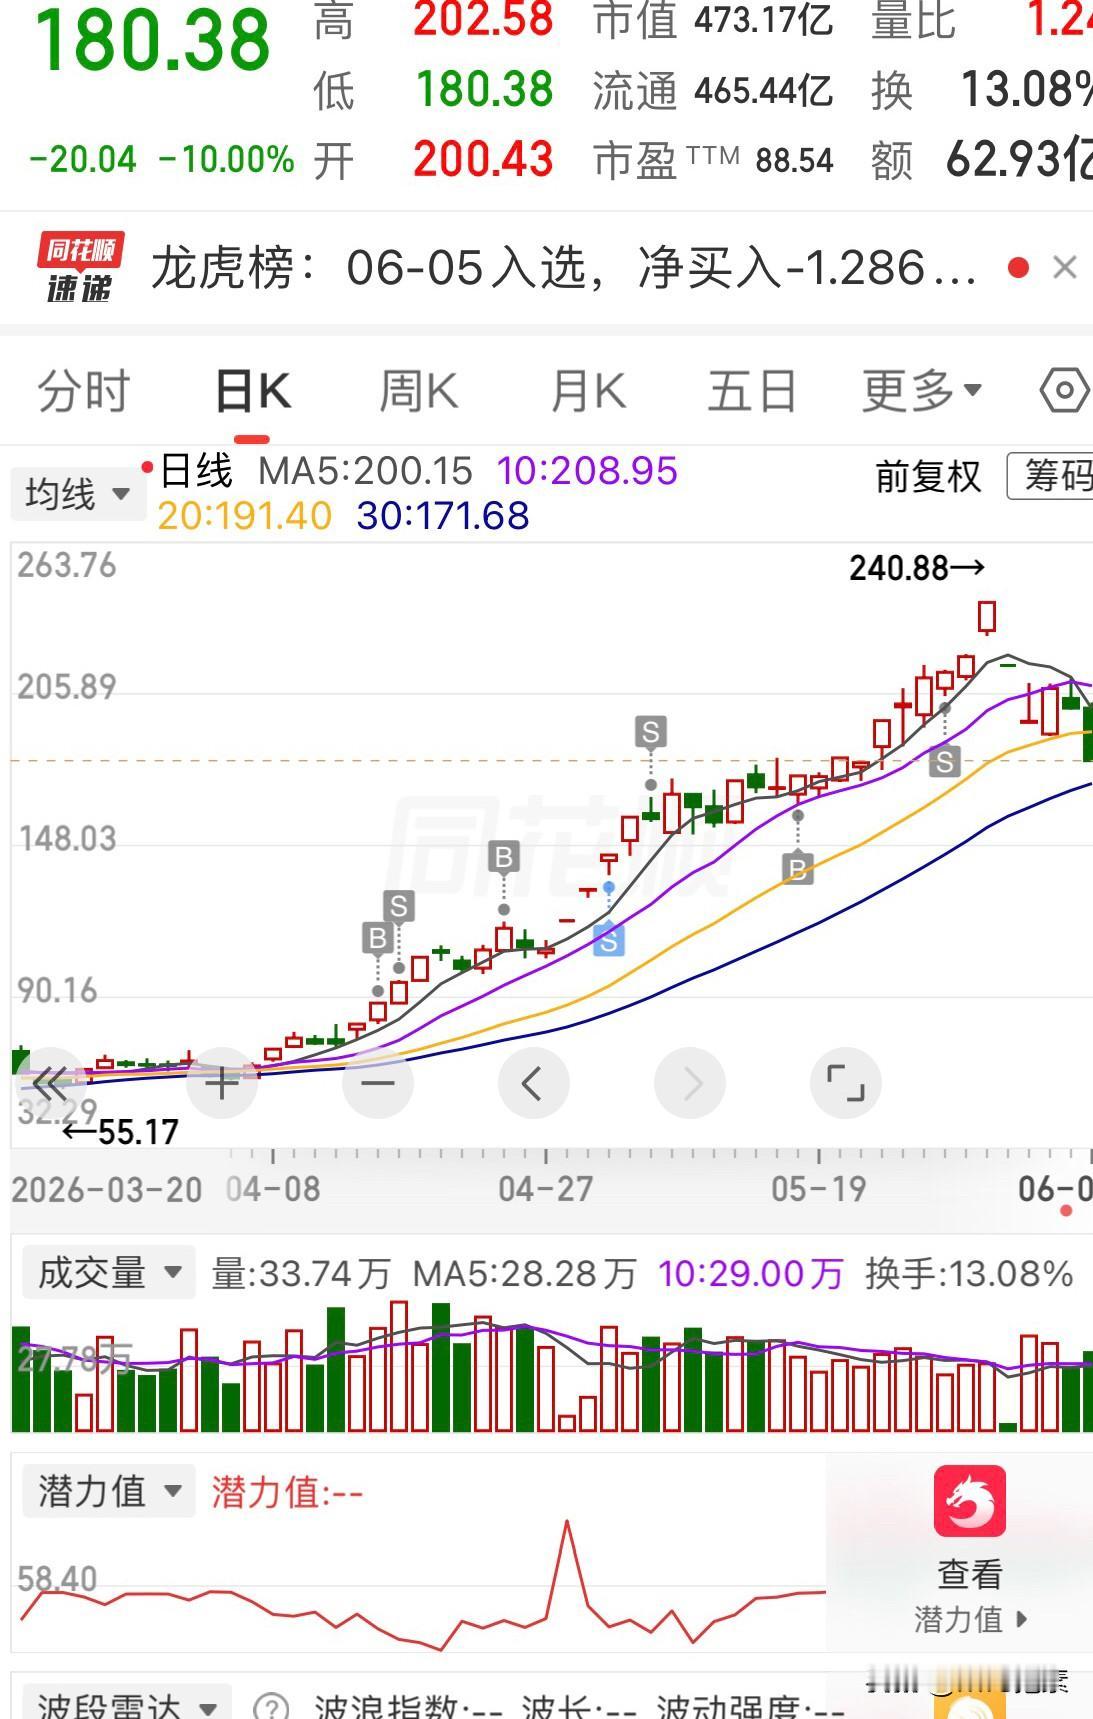Tap the MA5:200.15 label
The image size is (1093, 1719).
coord(365,471)
